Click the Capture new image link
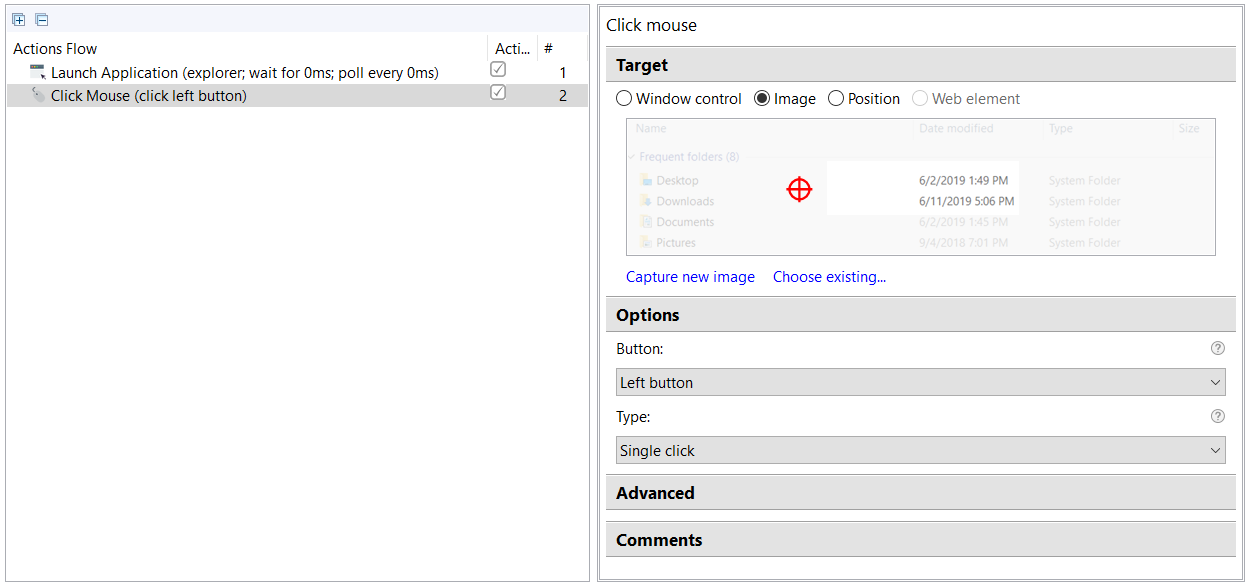1247x587 pixels. click(690, 277)
